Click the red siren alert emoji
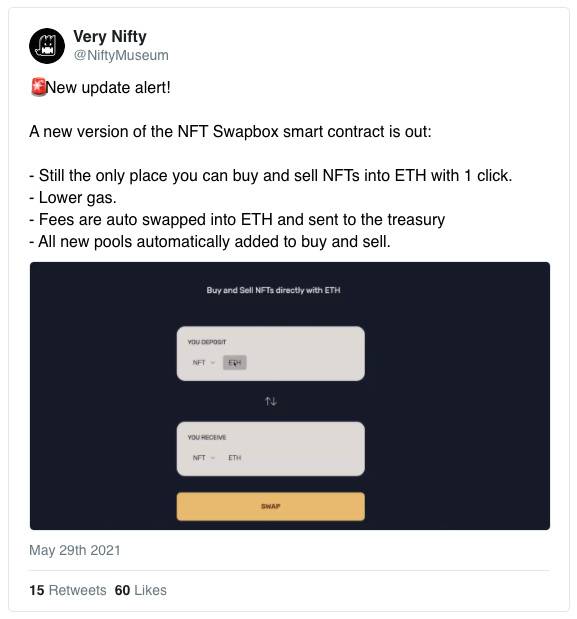 pyautogui.click(x=38, y=87)
